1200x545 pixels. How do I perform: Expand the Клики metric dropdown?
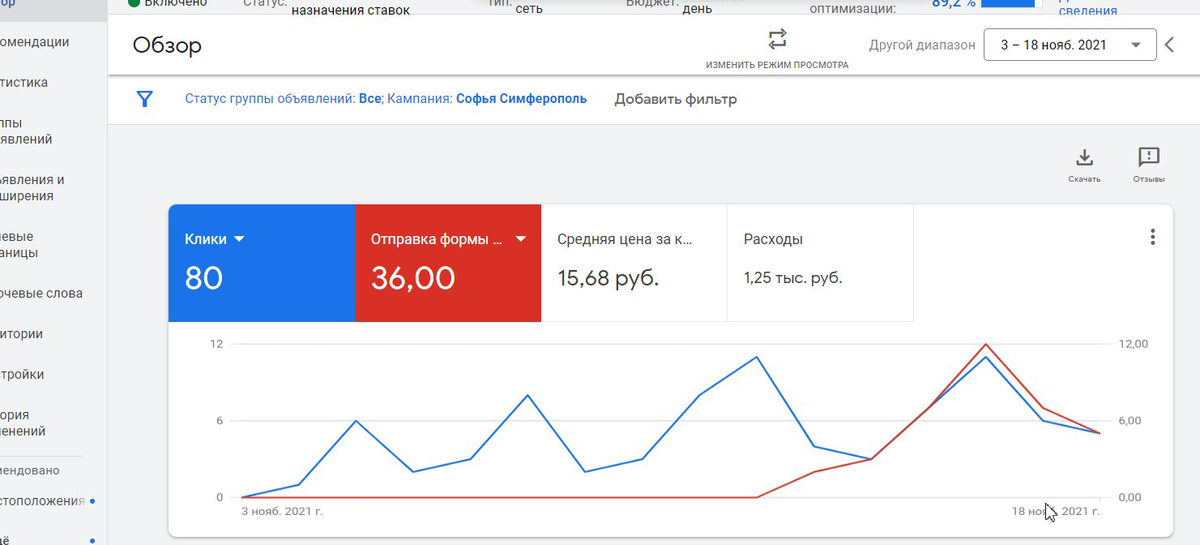click(239, 240)
